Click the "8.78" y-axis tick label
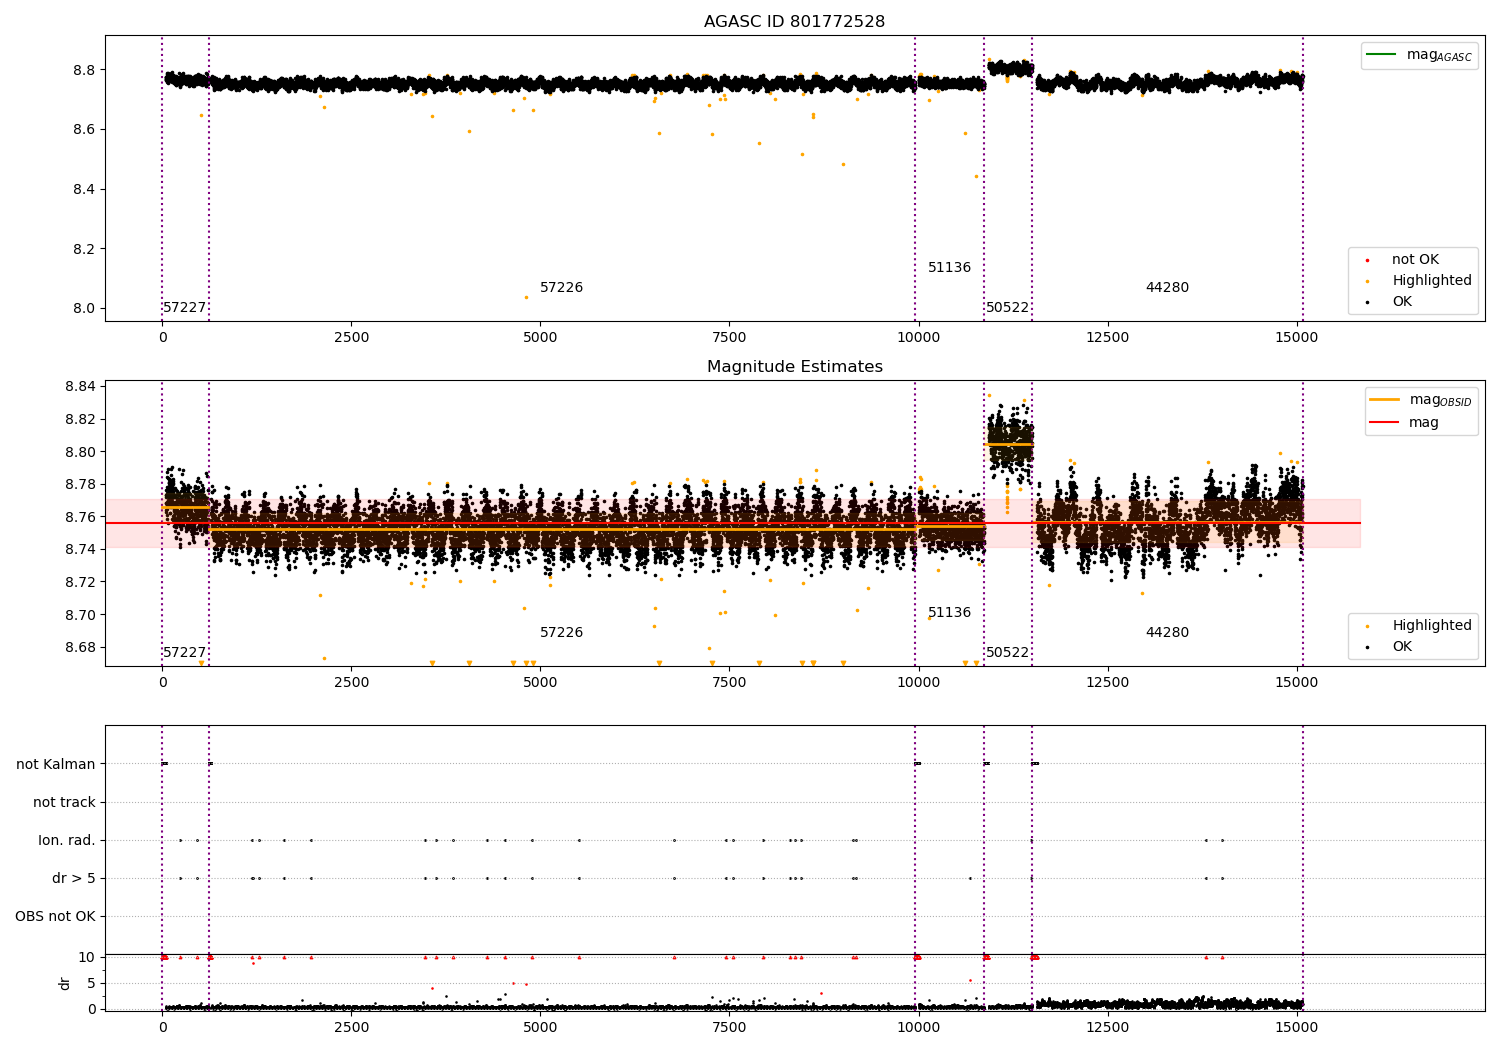 [80, 485]
